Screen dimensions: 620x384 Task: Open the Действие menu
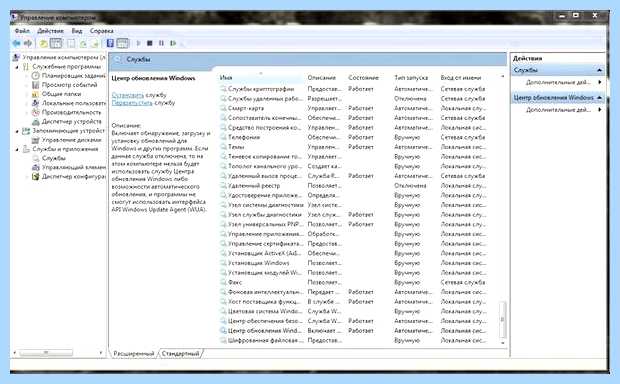(x=50, y=30)
